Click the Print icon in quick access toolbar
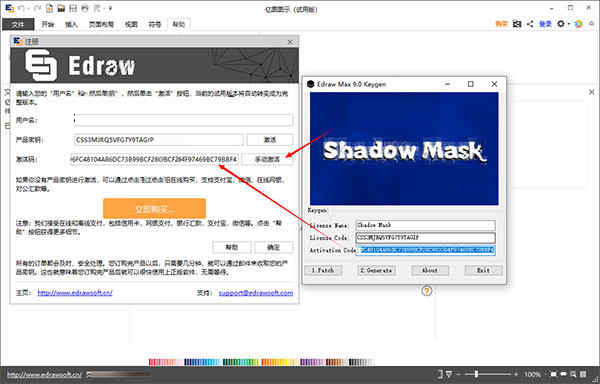The height and width of the screenshot is (384, 600). 85,8
